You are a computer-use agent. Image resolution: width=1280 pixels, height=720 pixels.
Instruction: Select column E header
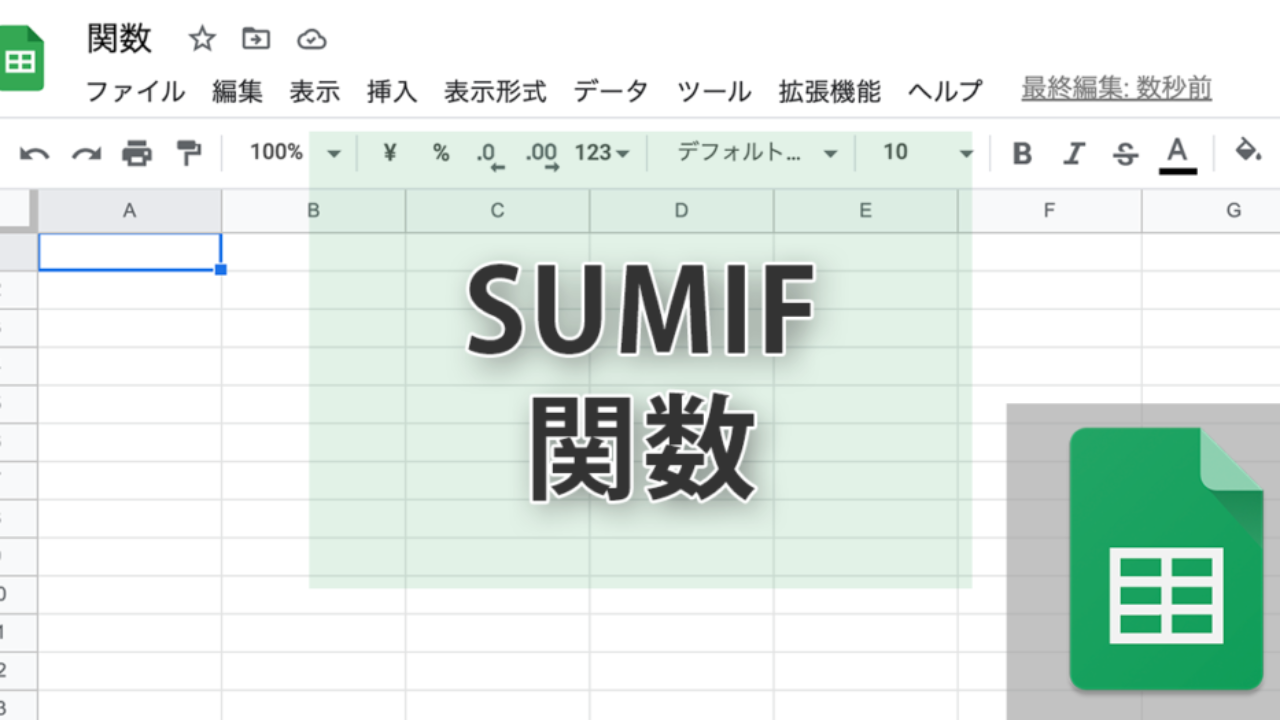[x=865, y=211]
